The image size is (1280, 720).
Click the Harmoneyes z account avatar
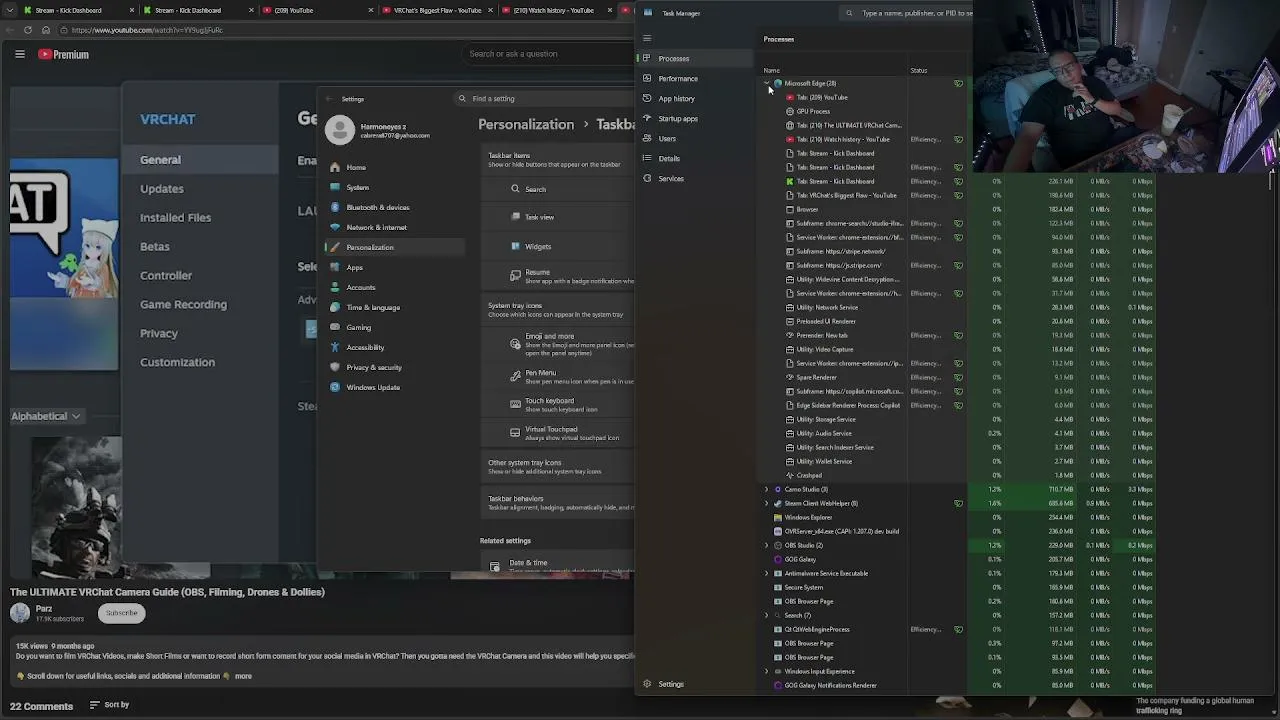pos(340,130)
